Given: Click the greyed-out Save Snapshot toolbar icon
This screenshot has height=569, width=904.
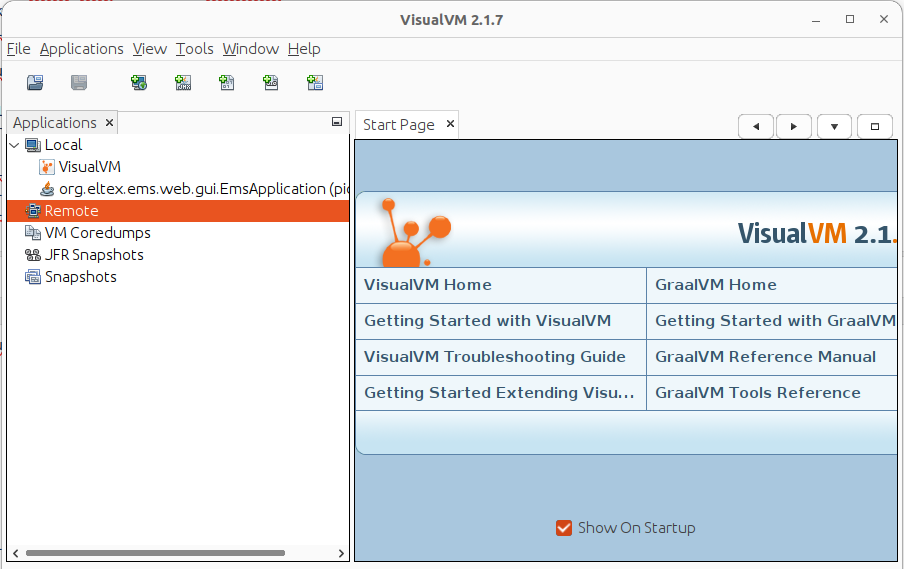Looking at the screenshot, I should pos(79,82).
